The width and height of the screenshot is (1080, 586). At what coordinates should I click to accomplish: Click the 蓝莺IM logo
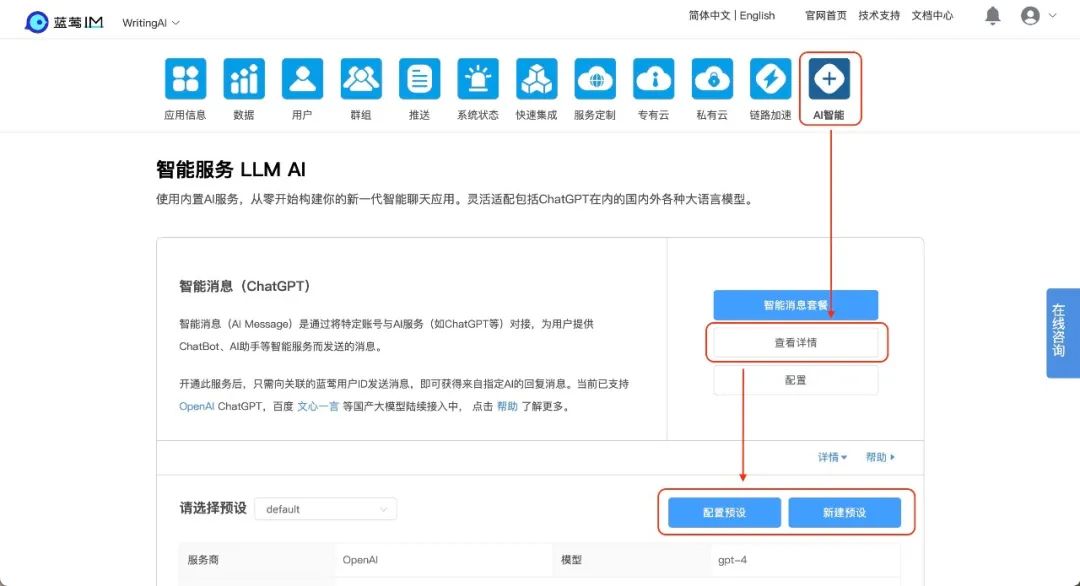coord(64,22)
